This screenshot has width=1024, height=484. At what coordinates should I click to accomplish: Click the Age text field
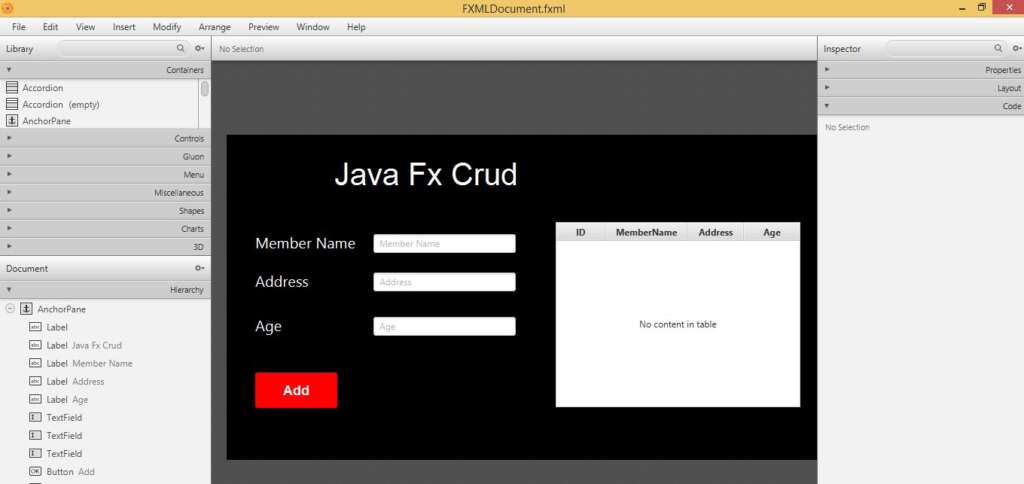444,327
